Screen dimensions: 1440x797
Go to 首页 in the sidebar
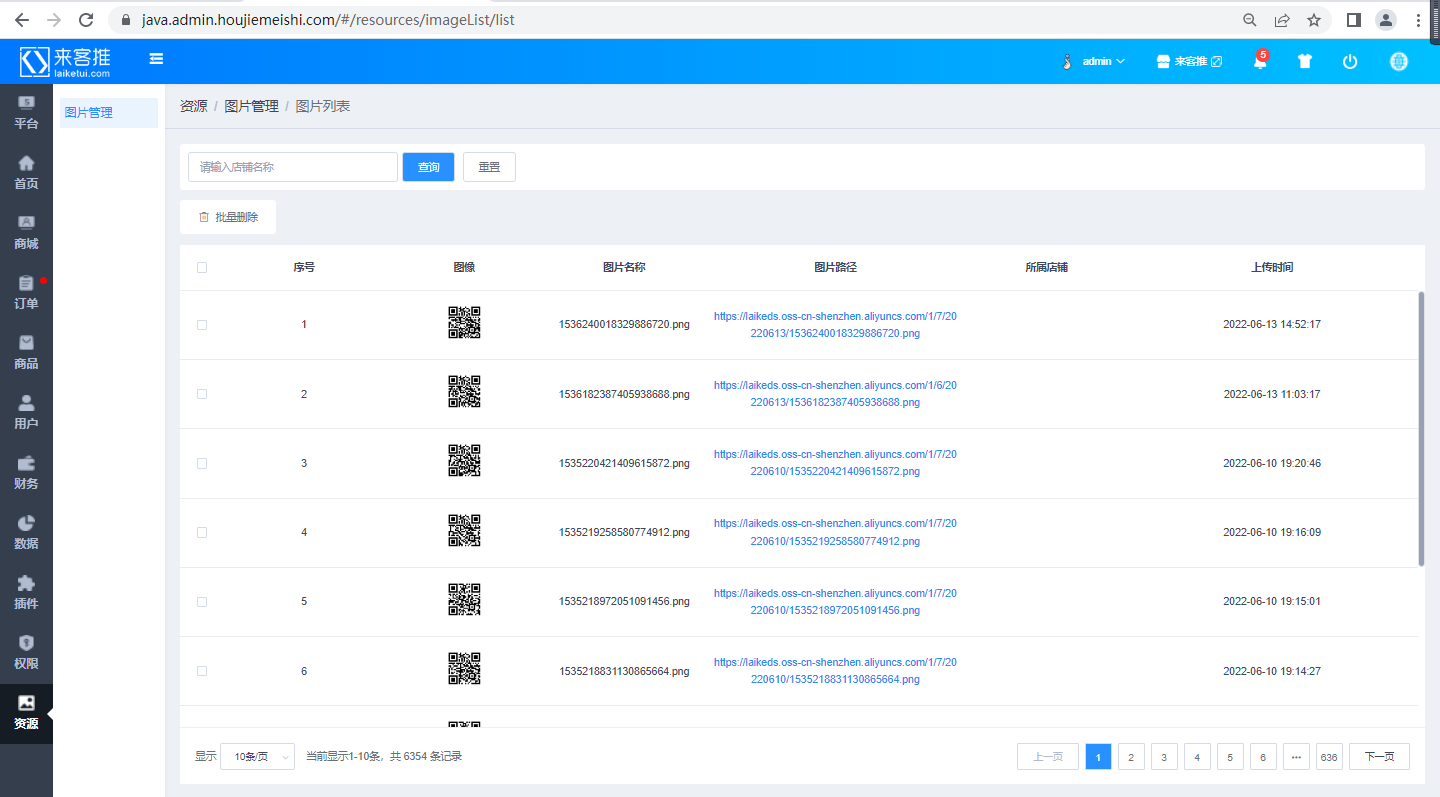pos(26,173)
